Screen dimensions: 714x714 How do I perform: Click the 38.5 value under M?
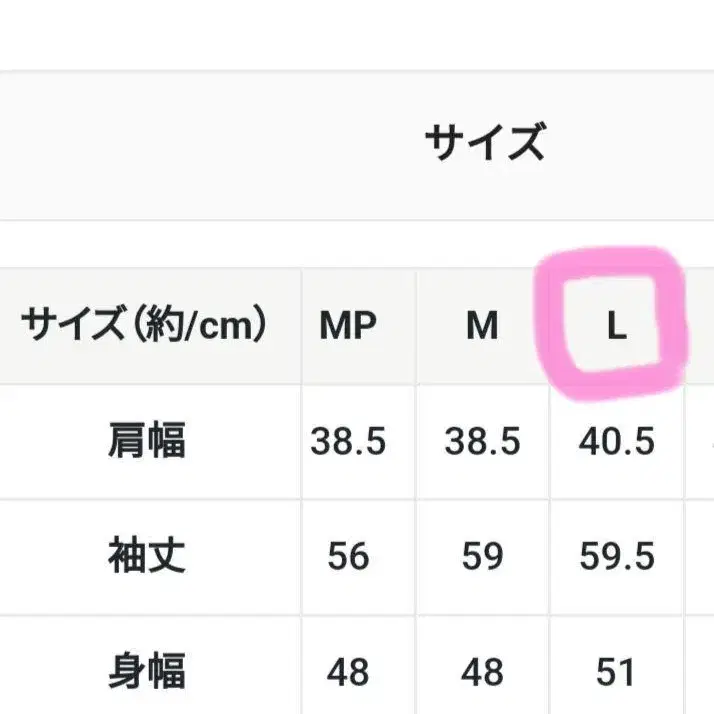tap(482, 441)
